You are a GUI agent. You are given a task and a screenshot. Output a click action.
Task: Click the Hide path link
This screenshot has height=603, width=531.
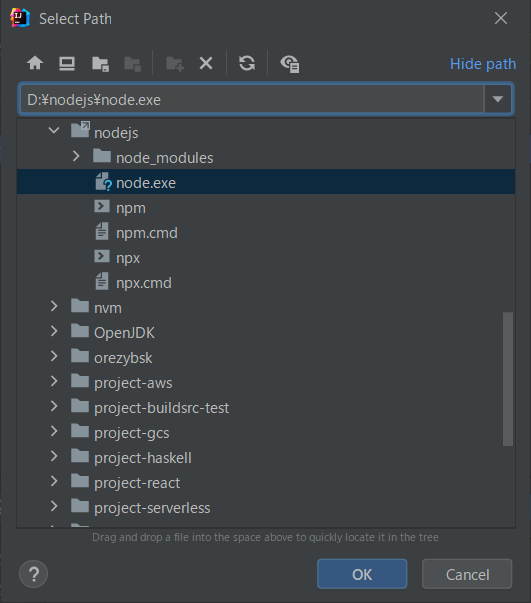483,64
